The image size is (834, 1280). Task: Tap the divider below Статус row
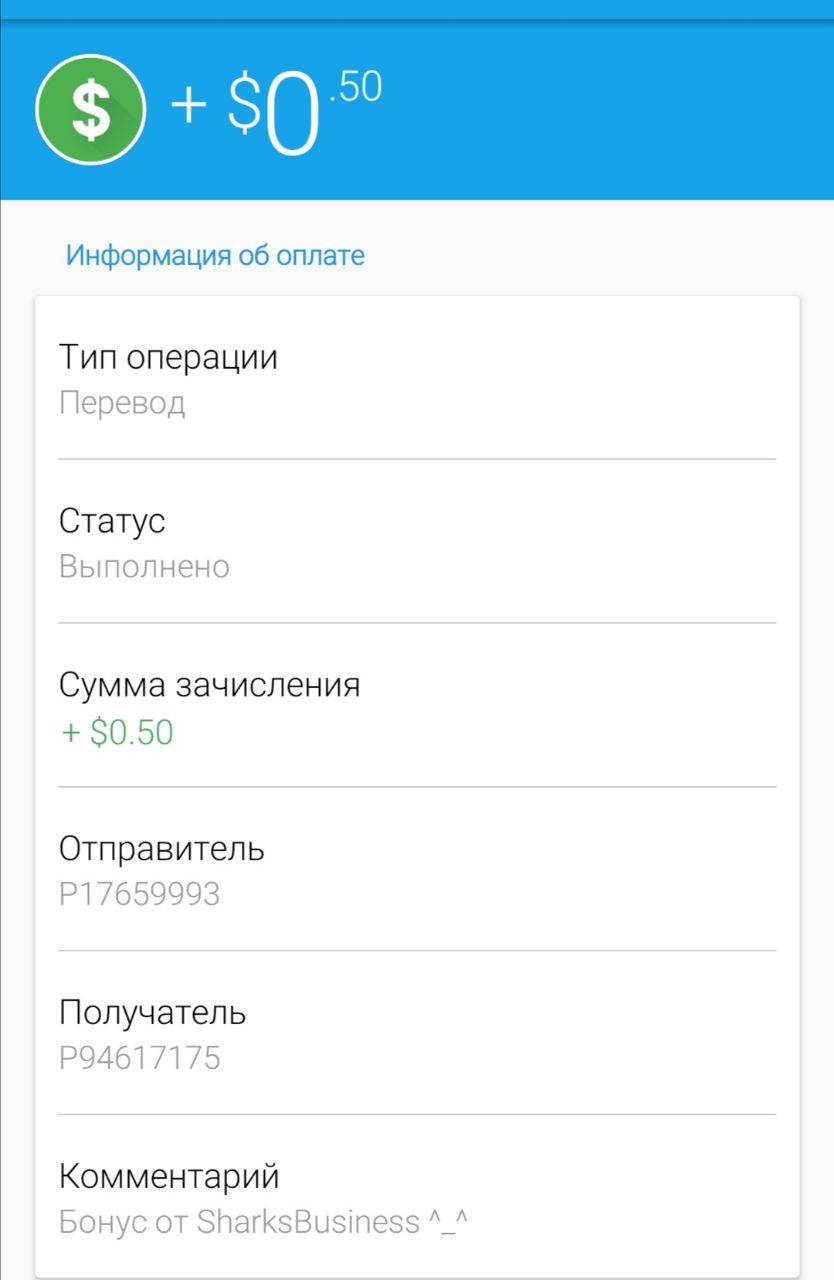coord(417,623)
